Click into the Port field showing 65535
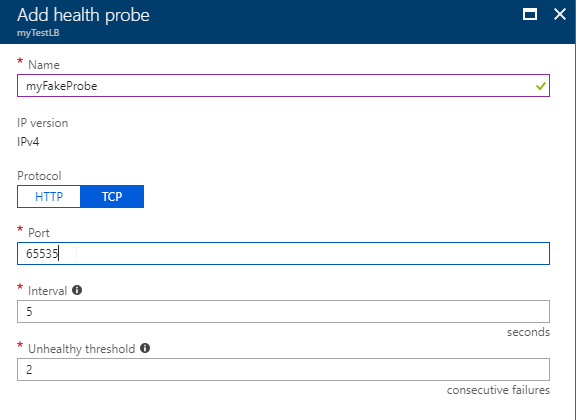 click(283, 254)
